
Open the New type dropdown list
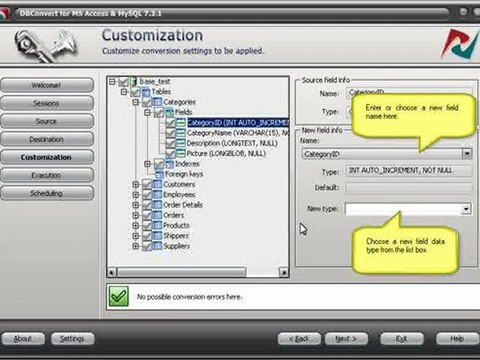(466, 209)
